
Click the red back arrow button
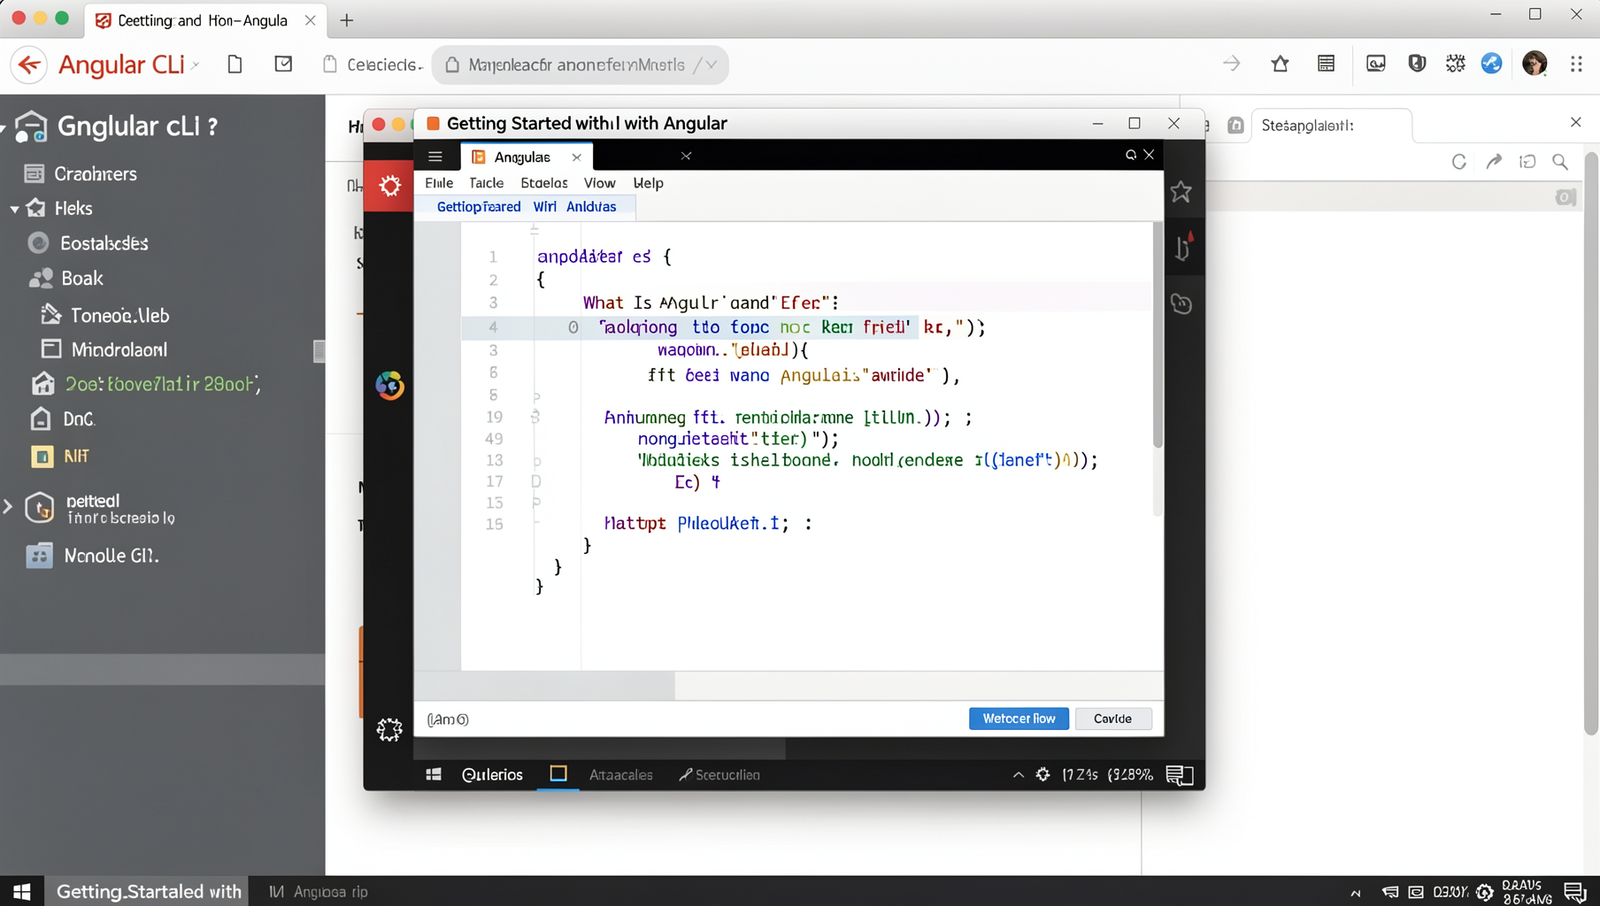tap(29, 65)
